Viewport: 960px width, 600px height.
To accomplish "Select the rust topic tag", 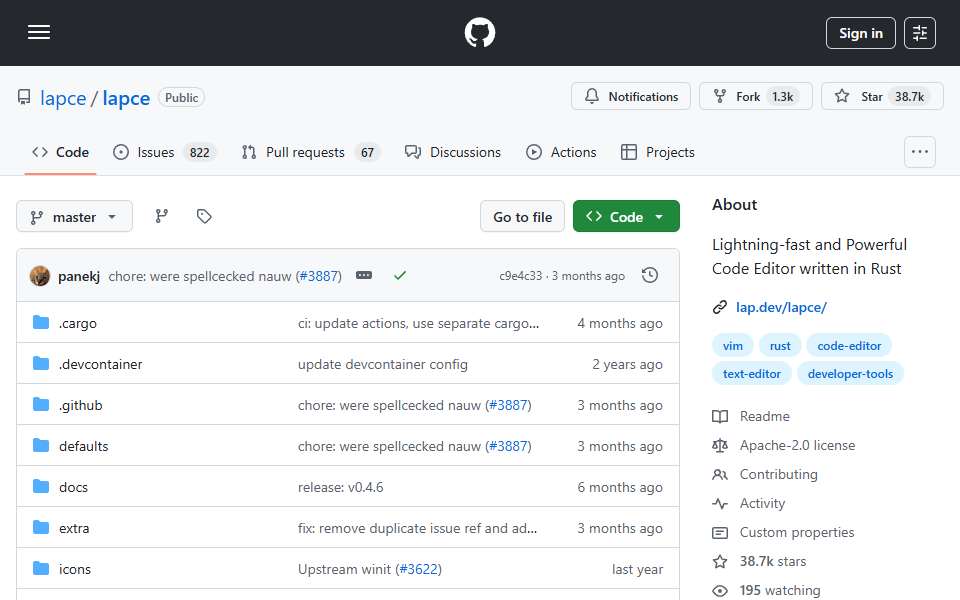I will coord(780,346).
